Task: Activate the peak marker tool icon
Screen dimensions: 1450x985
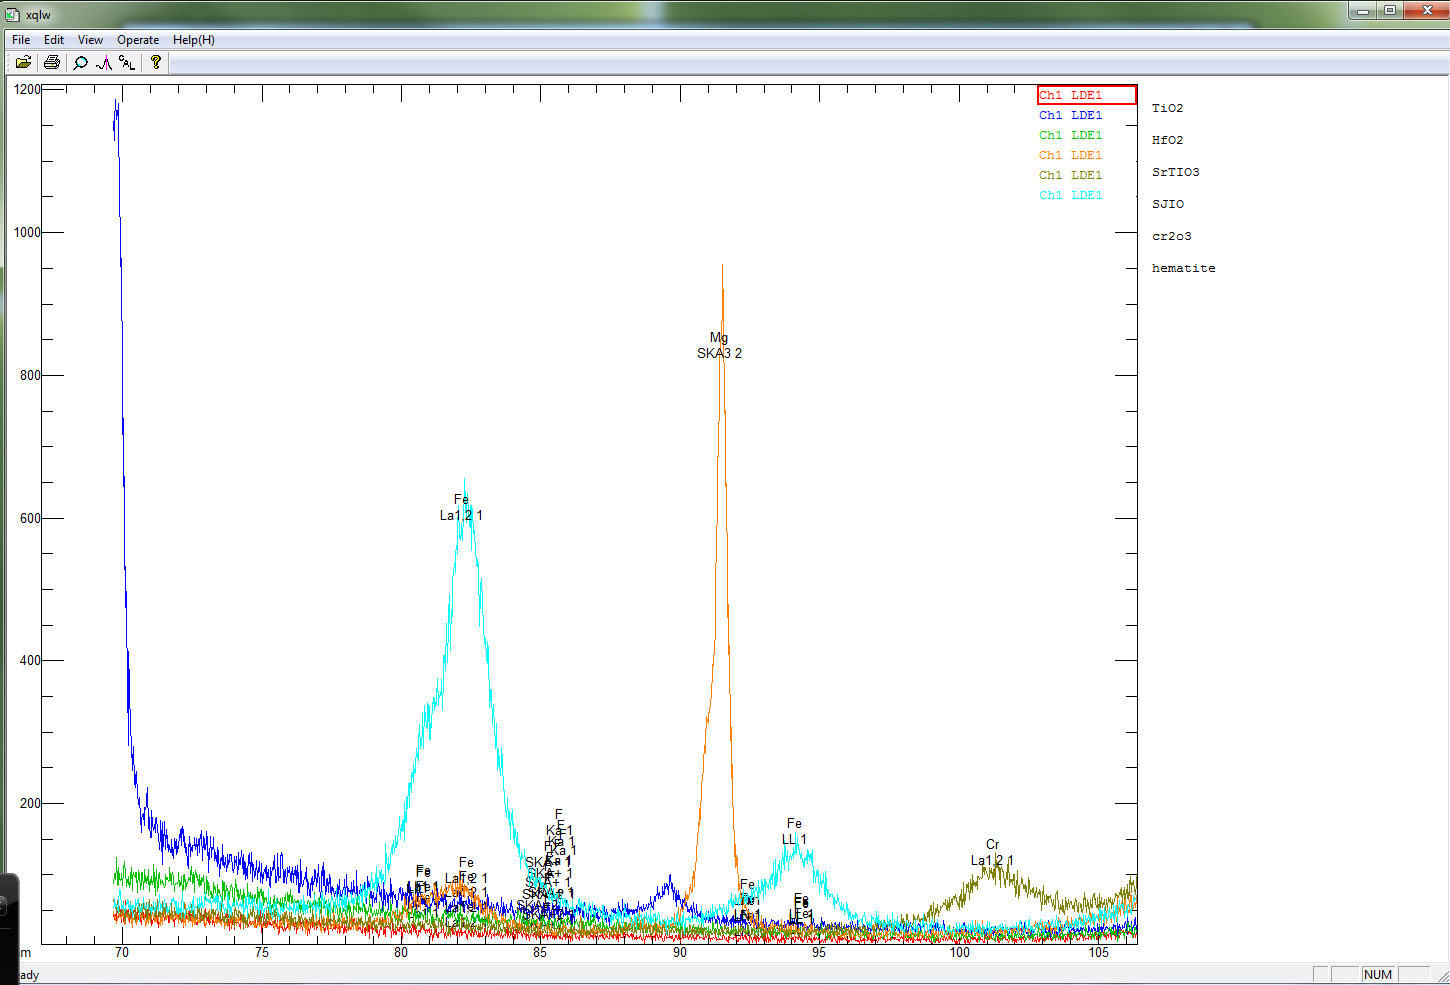Action: [x=104, y=62]
